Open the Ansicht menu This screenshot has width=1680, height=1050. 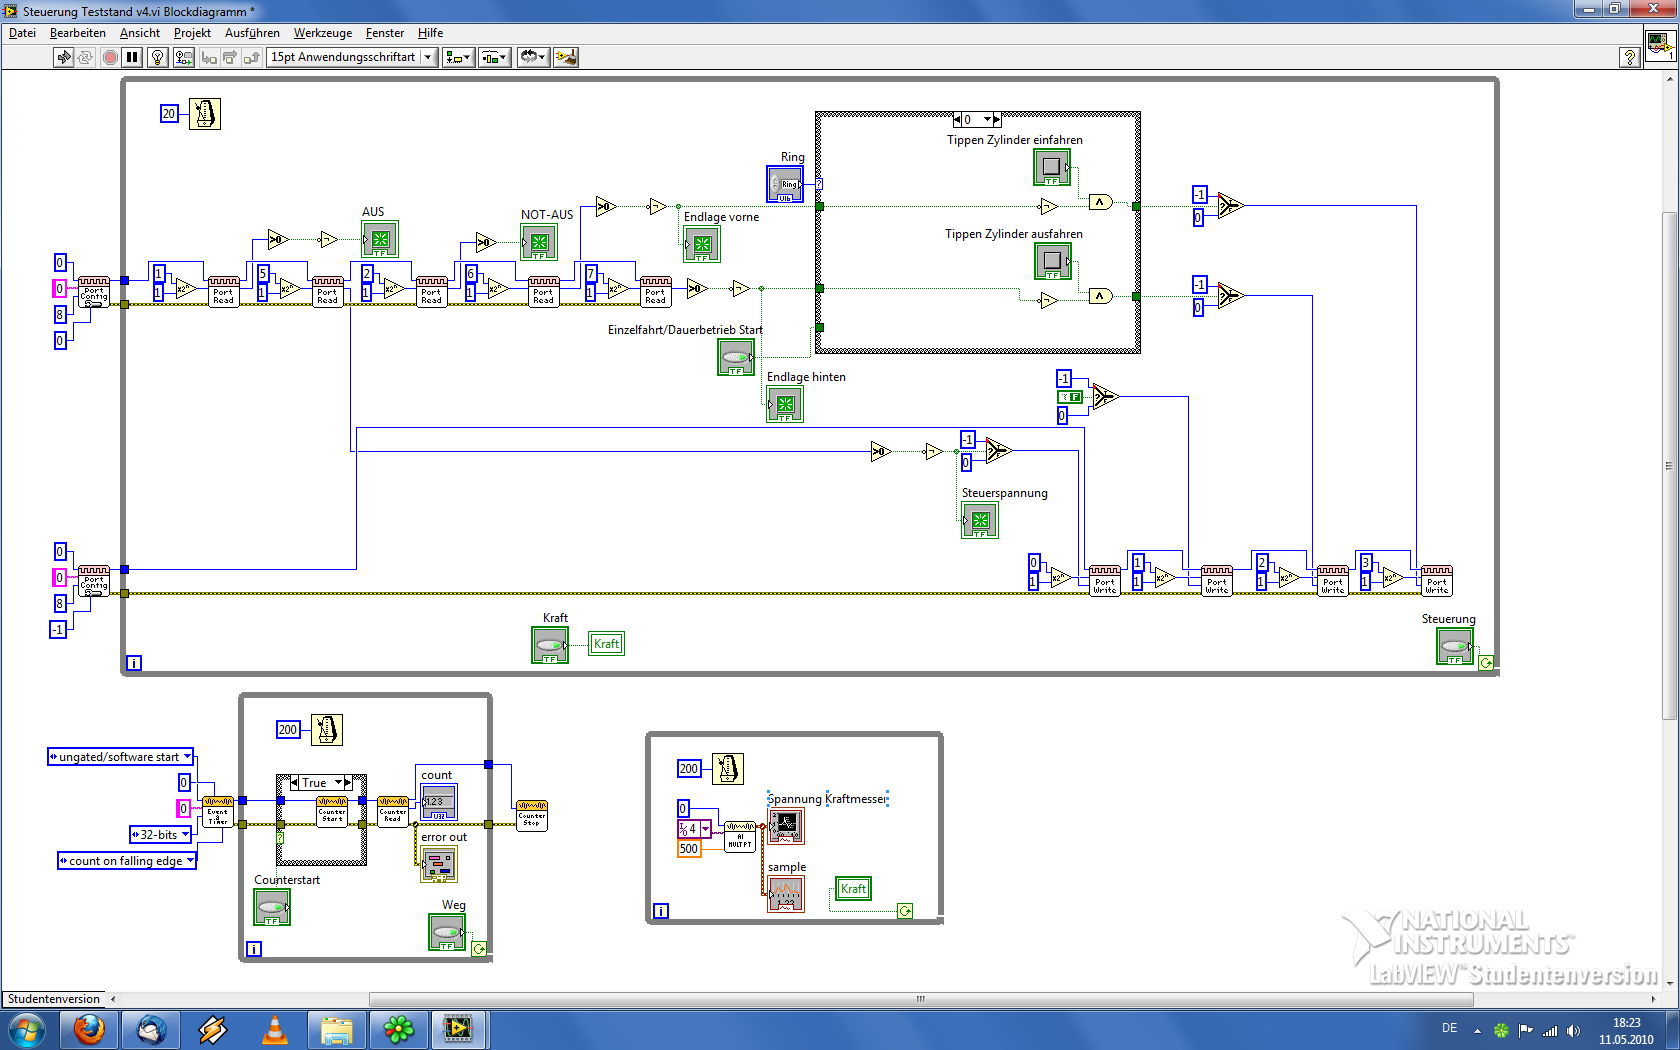140,33
